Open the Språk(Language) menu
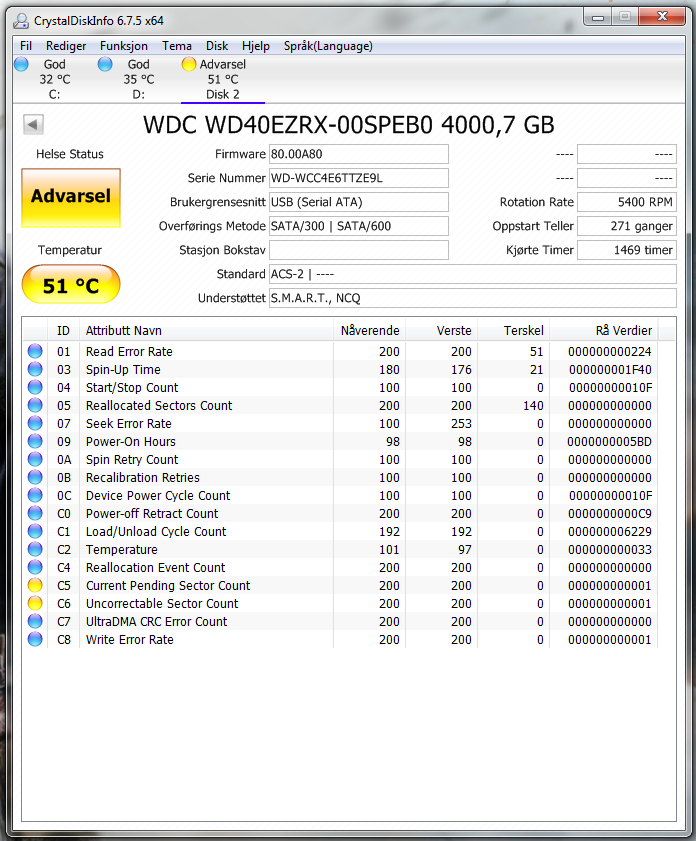The image size is (696, 841). point(328,46)
